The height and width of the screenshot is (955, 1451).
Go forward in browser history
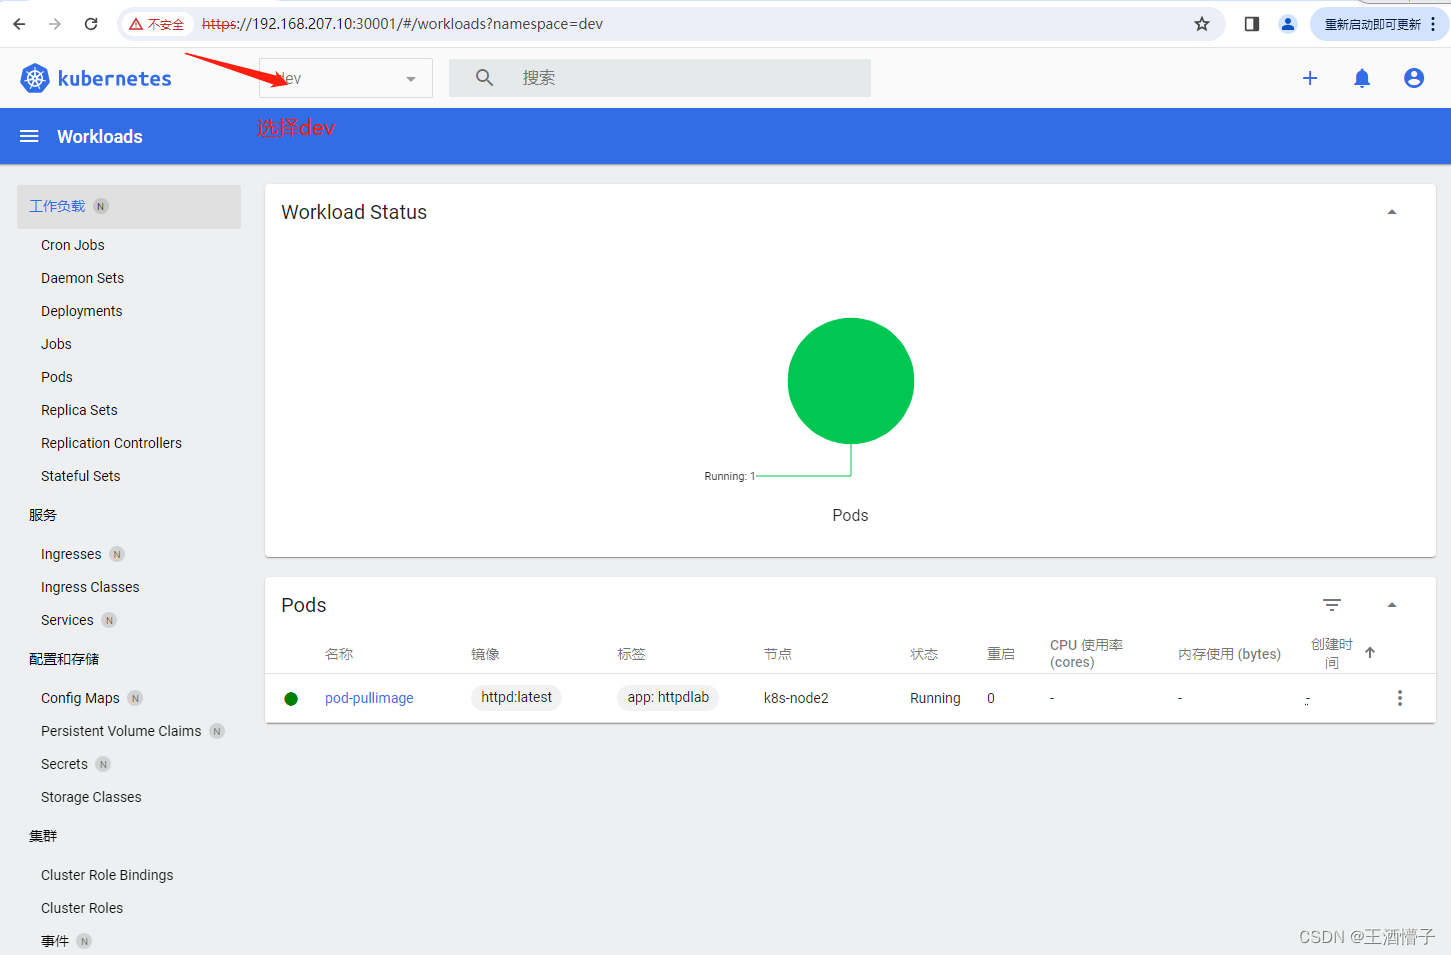click(55, 24)
